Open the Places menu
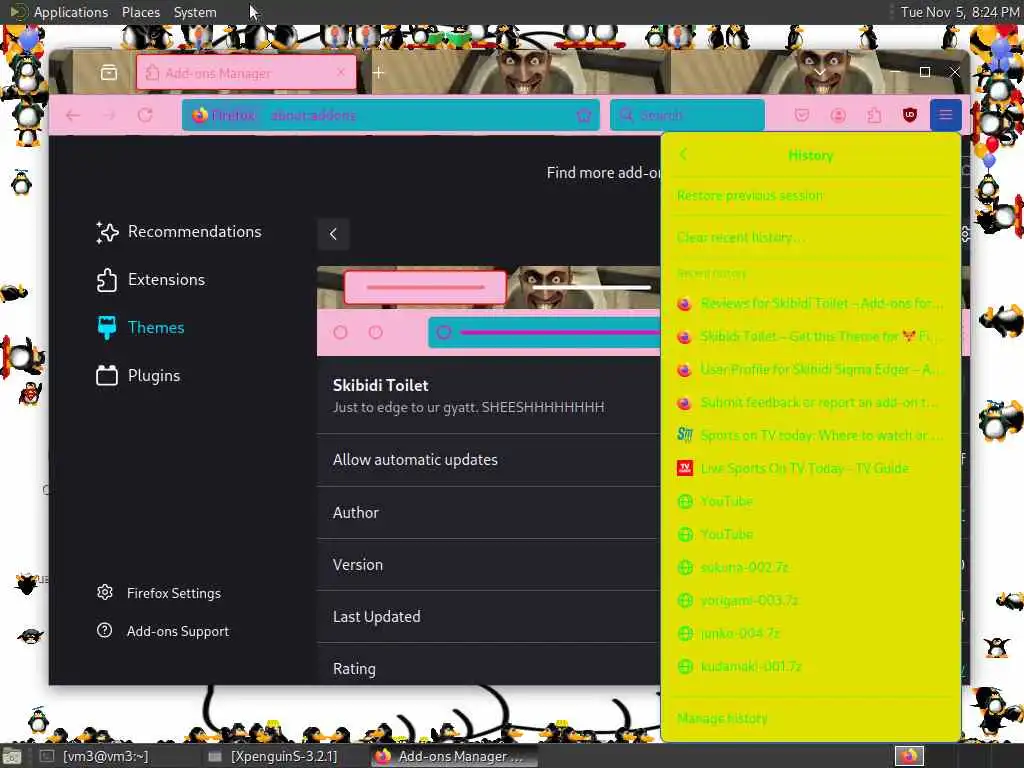This screenshot has width=1024, height=768. [x=140, y=12]
